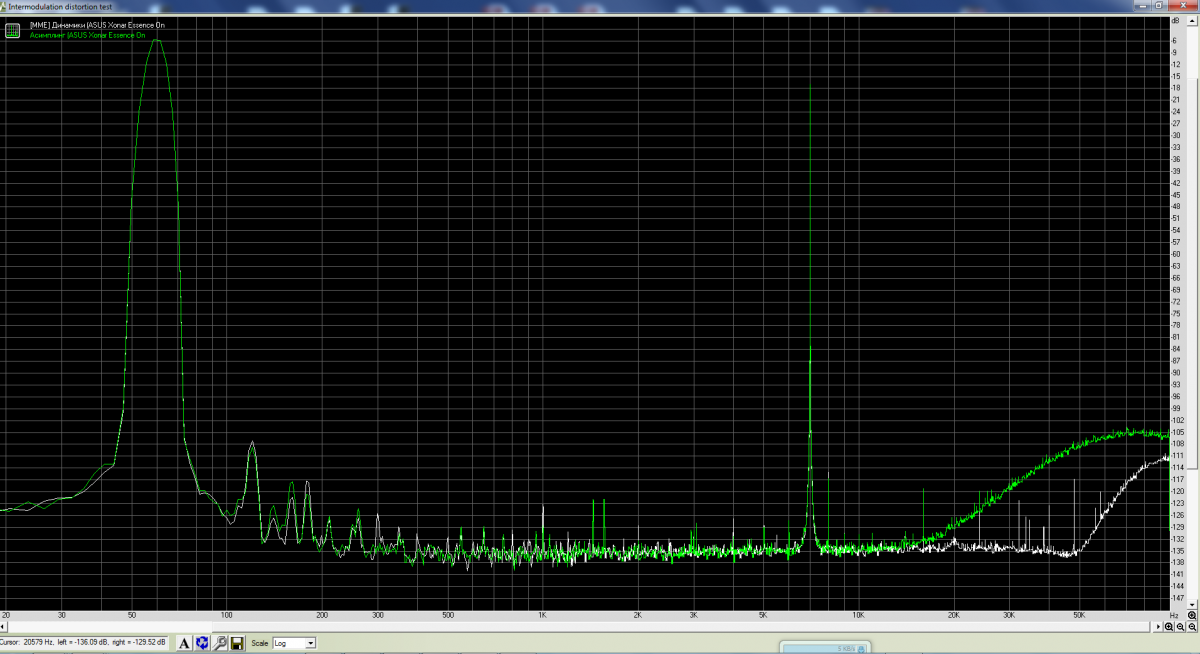
Task: Click the horizontal scrollbar right arrow
Action: tap(1158, 627)
